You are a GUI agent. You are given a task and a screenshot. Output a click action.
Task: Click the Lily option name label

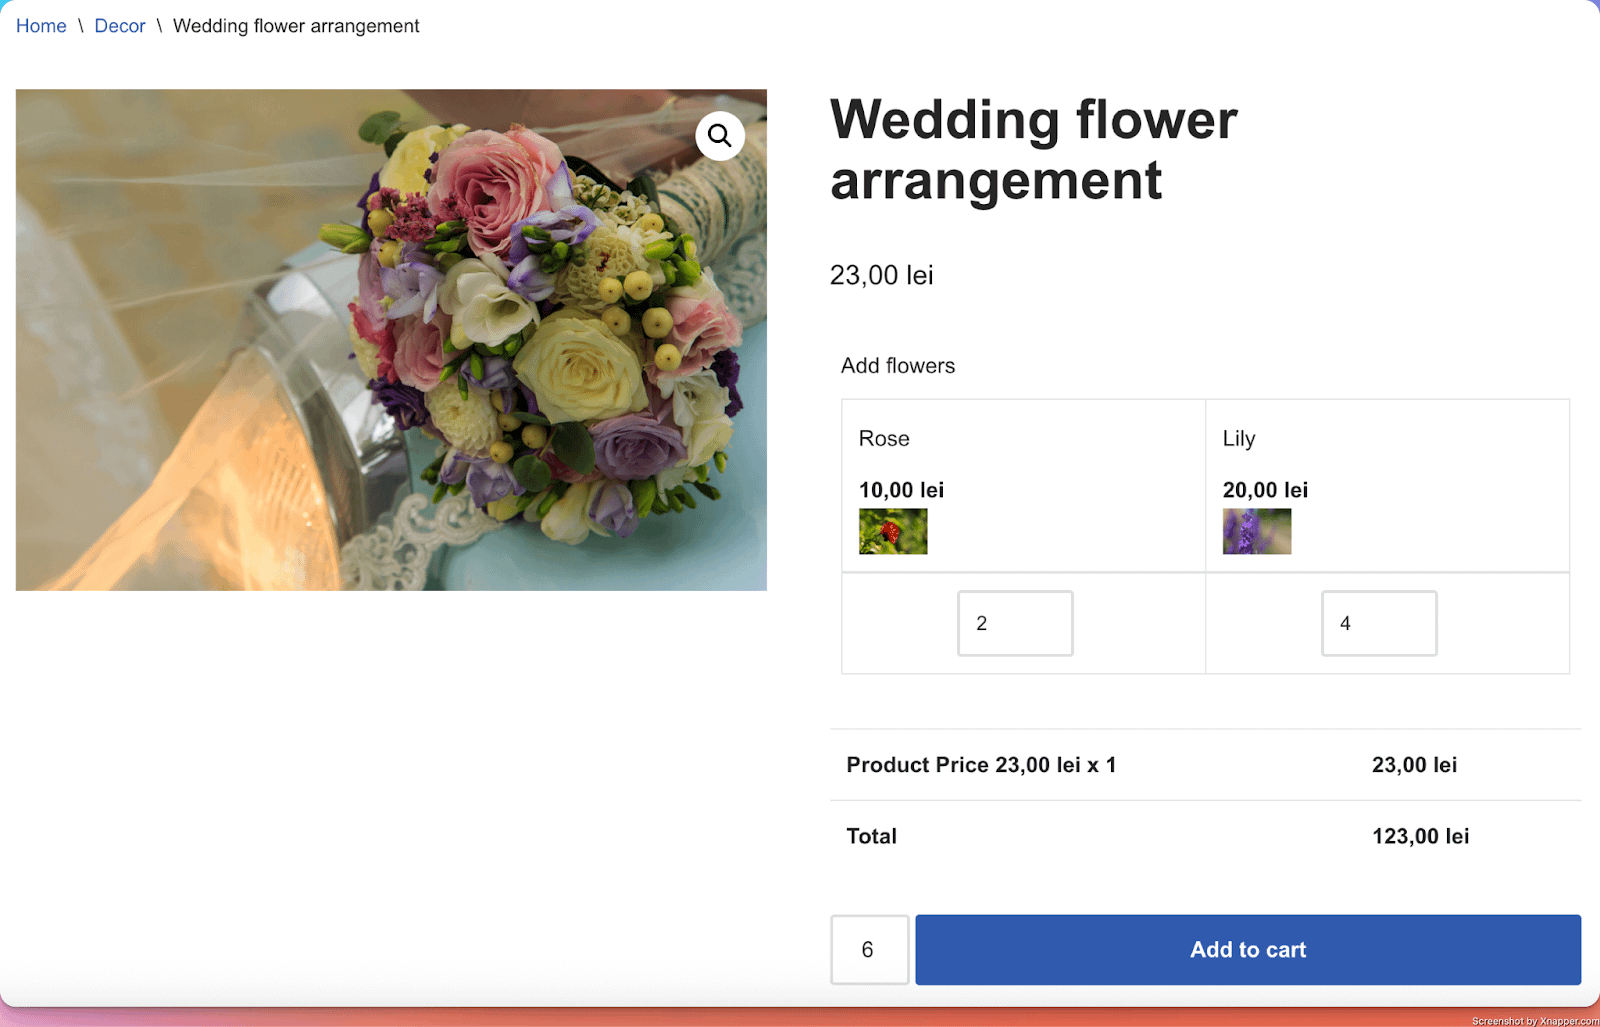point(1238,438)
